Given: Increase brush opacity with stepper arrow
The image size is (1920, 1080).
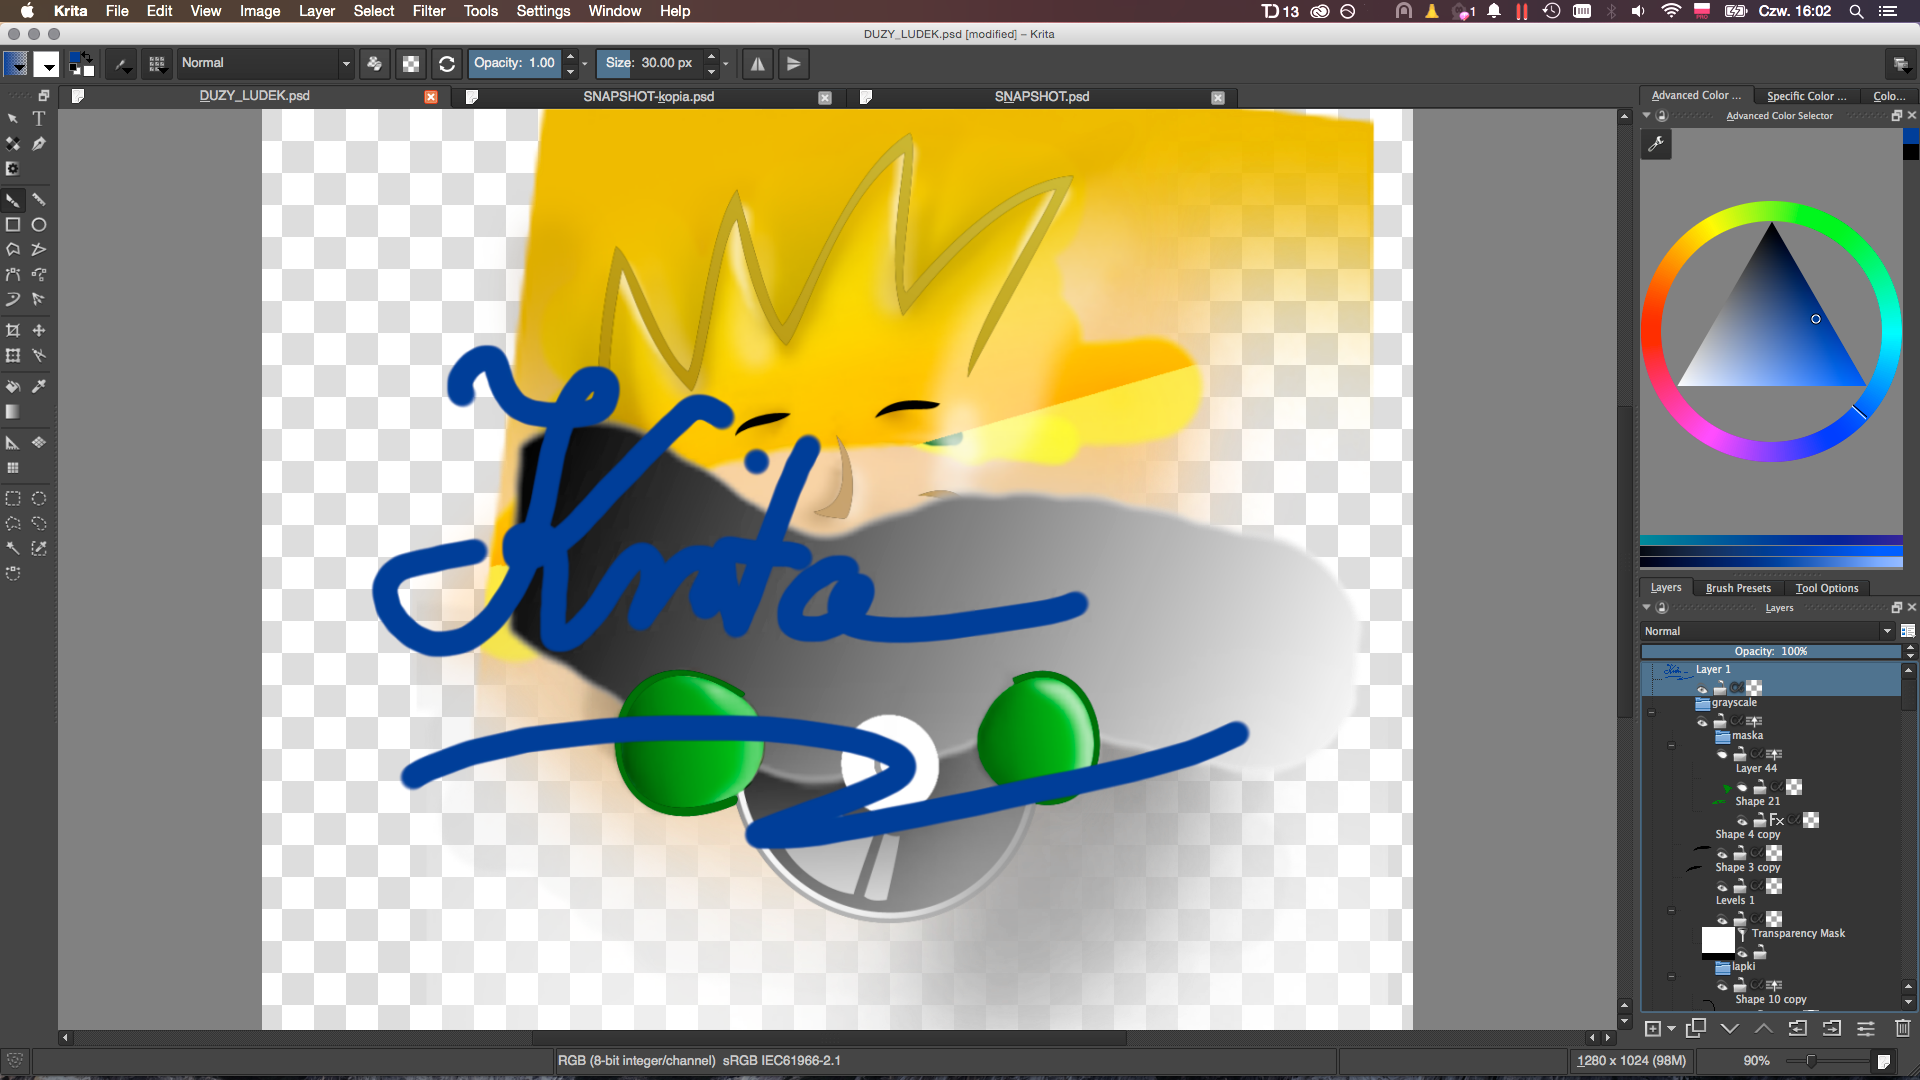Looking at the screenshot, I should tap(570, 57).
